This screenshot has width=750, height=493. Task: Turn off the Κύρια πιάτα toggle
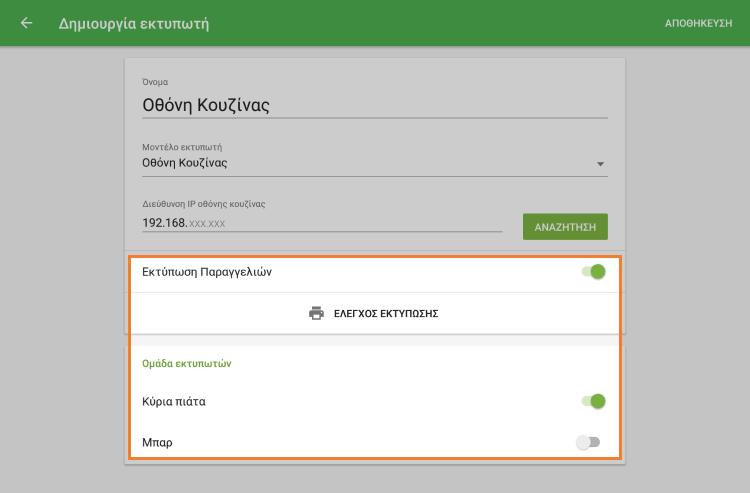click(x=594, y=401)
